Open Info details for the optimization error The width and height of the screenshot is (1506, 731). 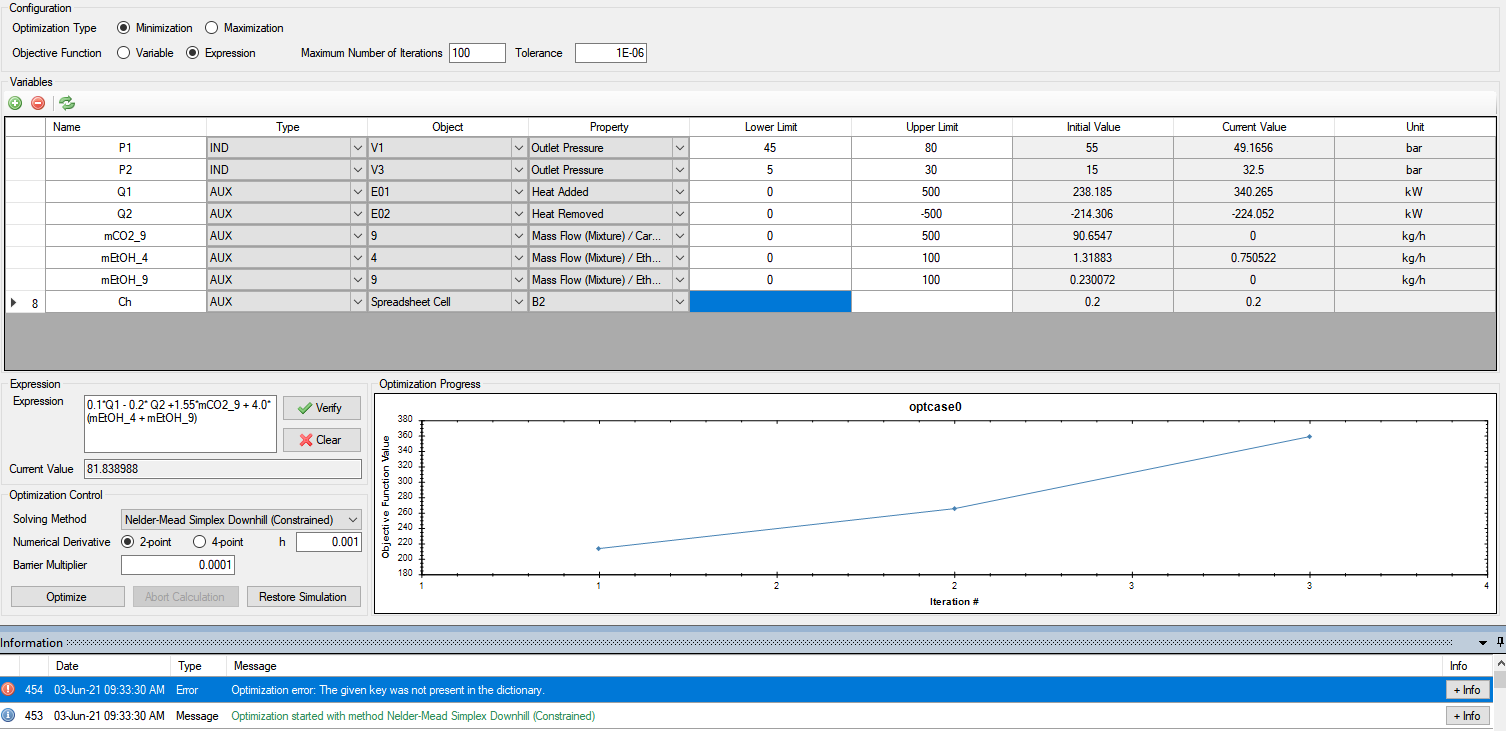pos(1467,689)
